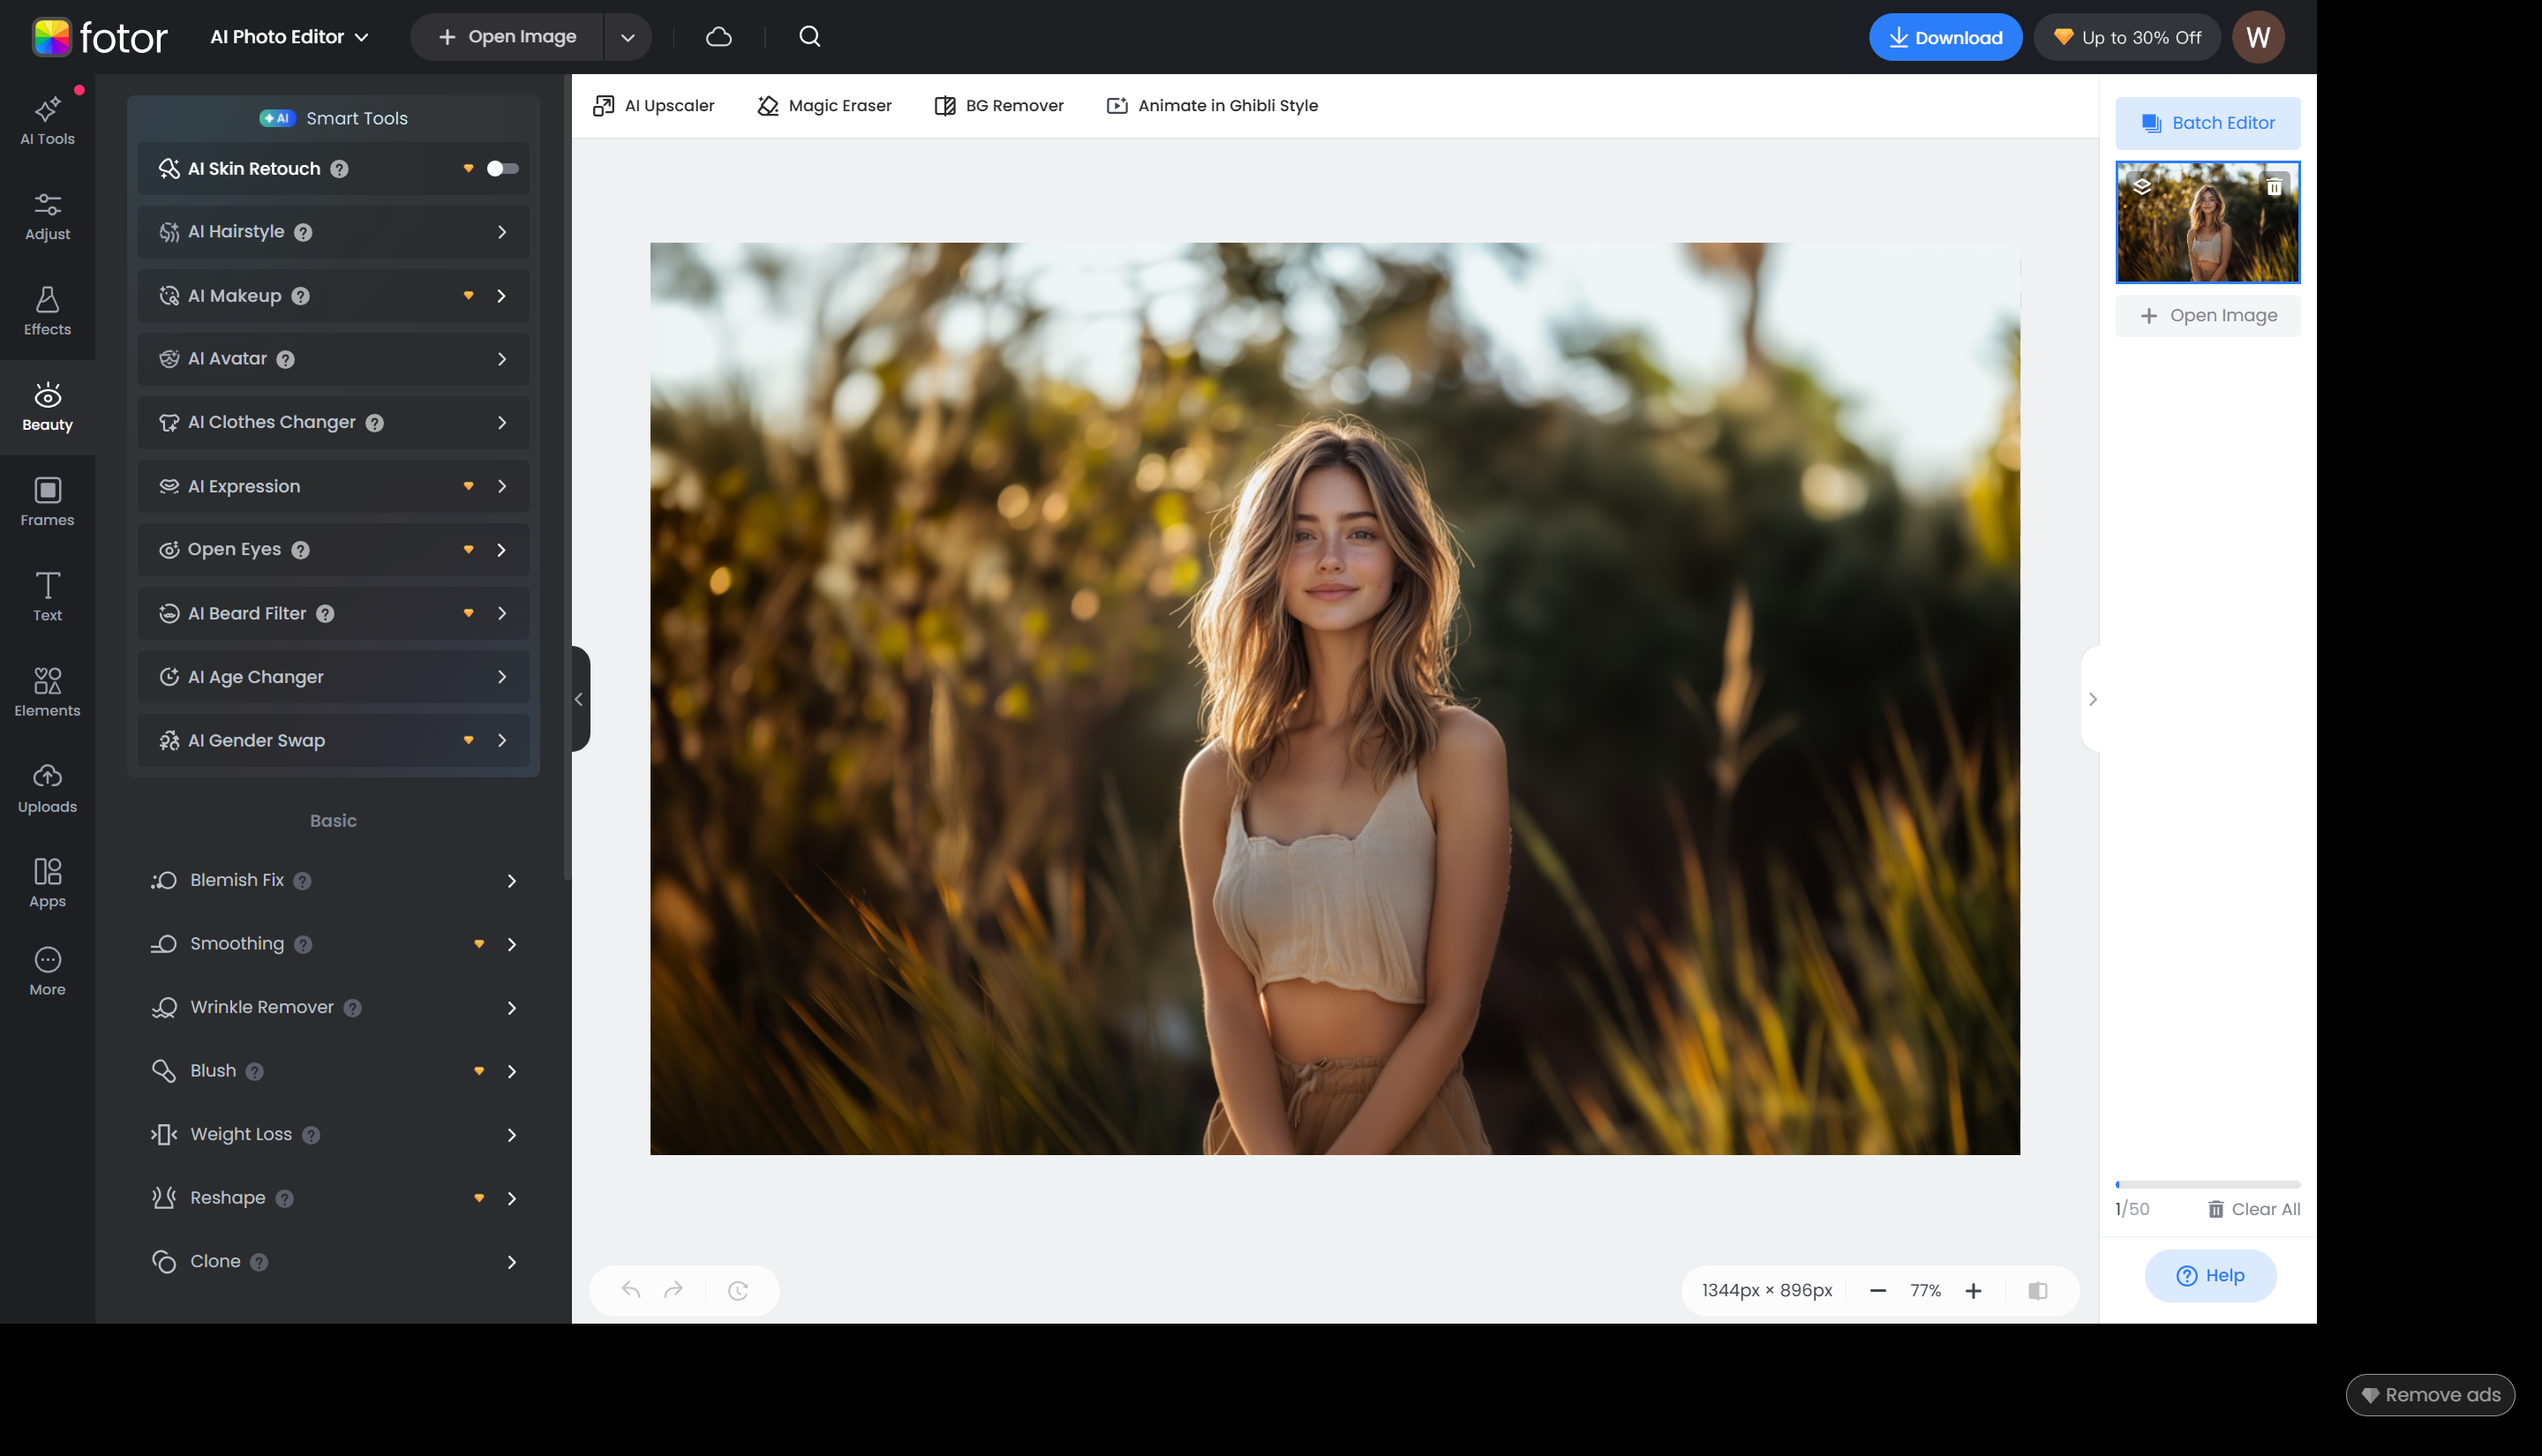Click Clear All images
This screenshot has height=1456, width=2542.
pos(2254,1210)
